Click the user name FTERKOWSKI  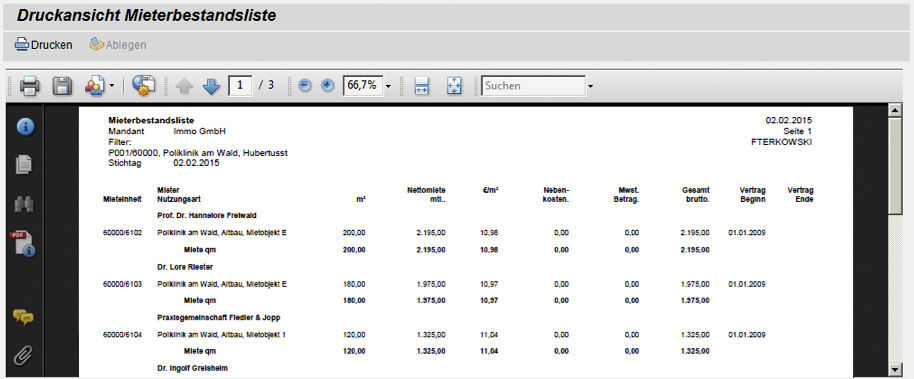782,142
